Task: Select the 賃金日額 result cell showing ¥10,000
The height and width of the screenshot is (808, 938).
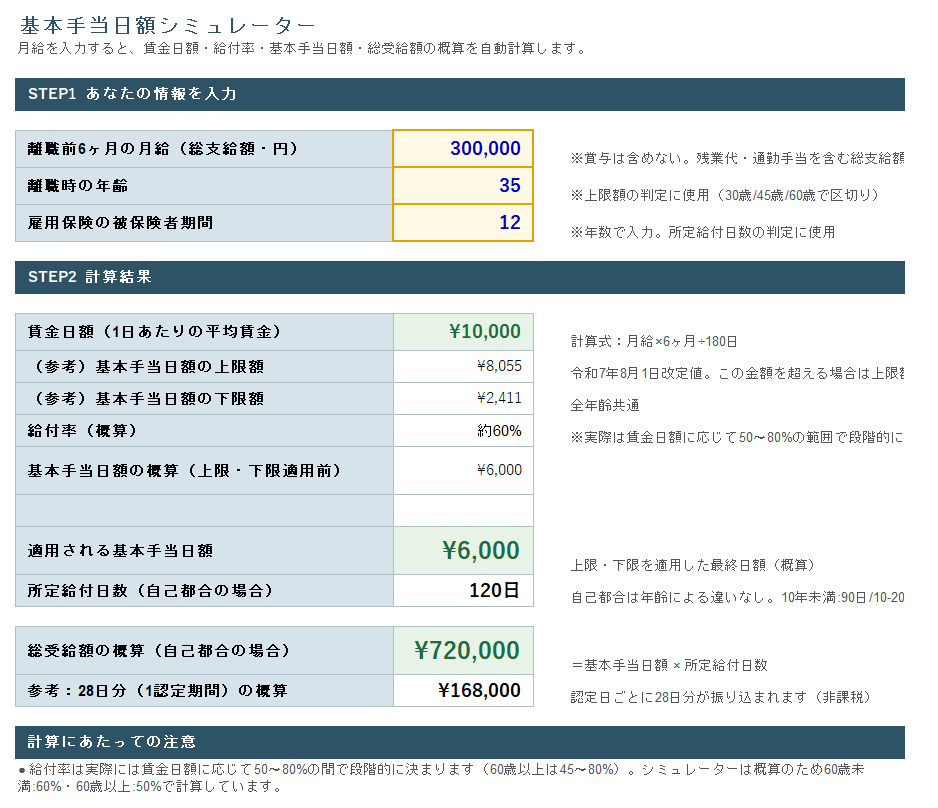Action: pos(463,332)
